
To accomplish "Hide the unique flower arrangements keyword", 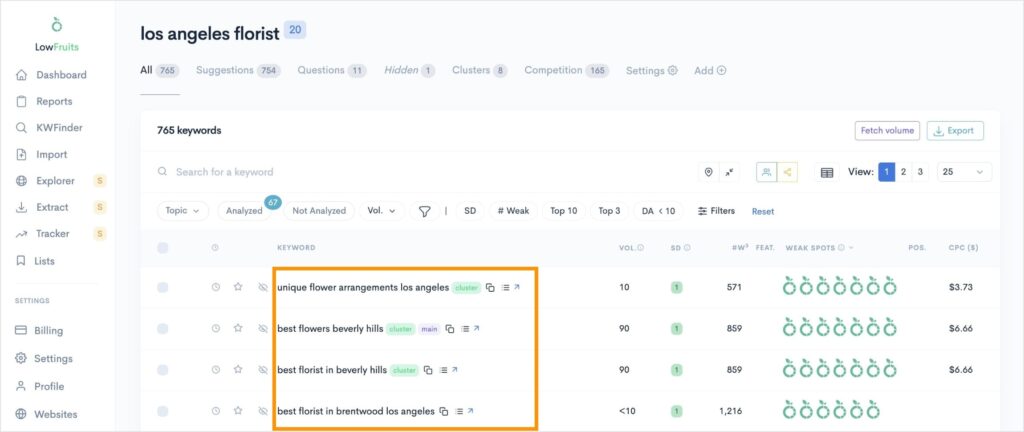I will click(x=263, y=287).
